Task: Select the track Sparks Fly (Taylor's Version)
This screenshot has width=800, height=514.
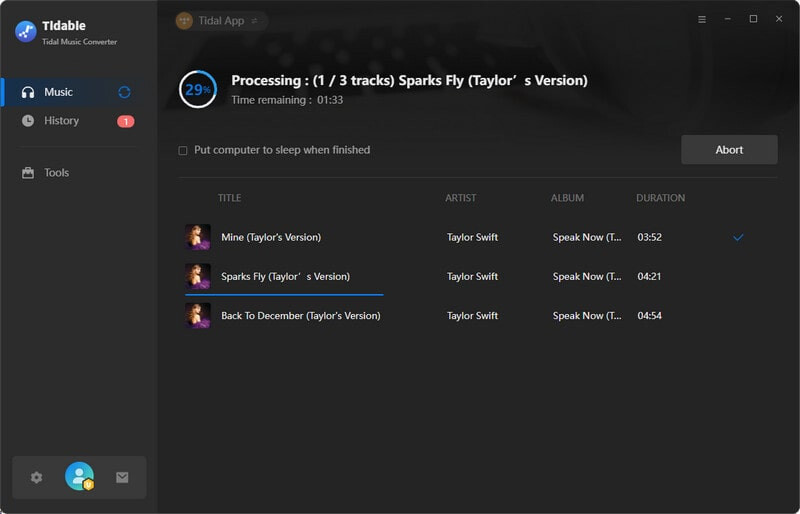Action: coord(286,276)
